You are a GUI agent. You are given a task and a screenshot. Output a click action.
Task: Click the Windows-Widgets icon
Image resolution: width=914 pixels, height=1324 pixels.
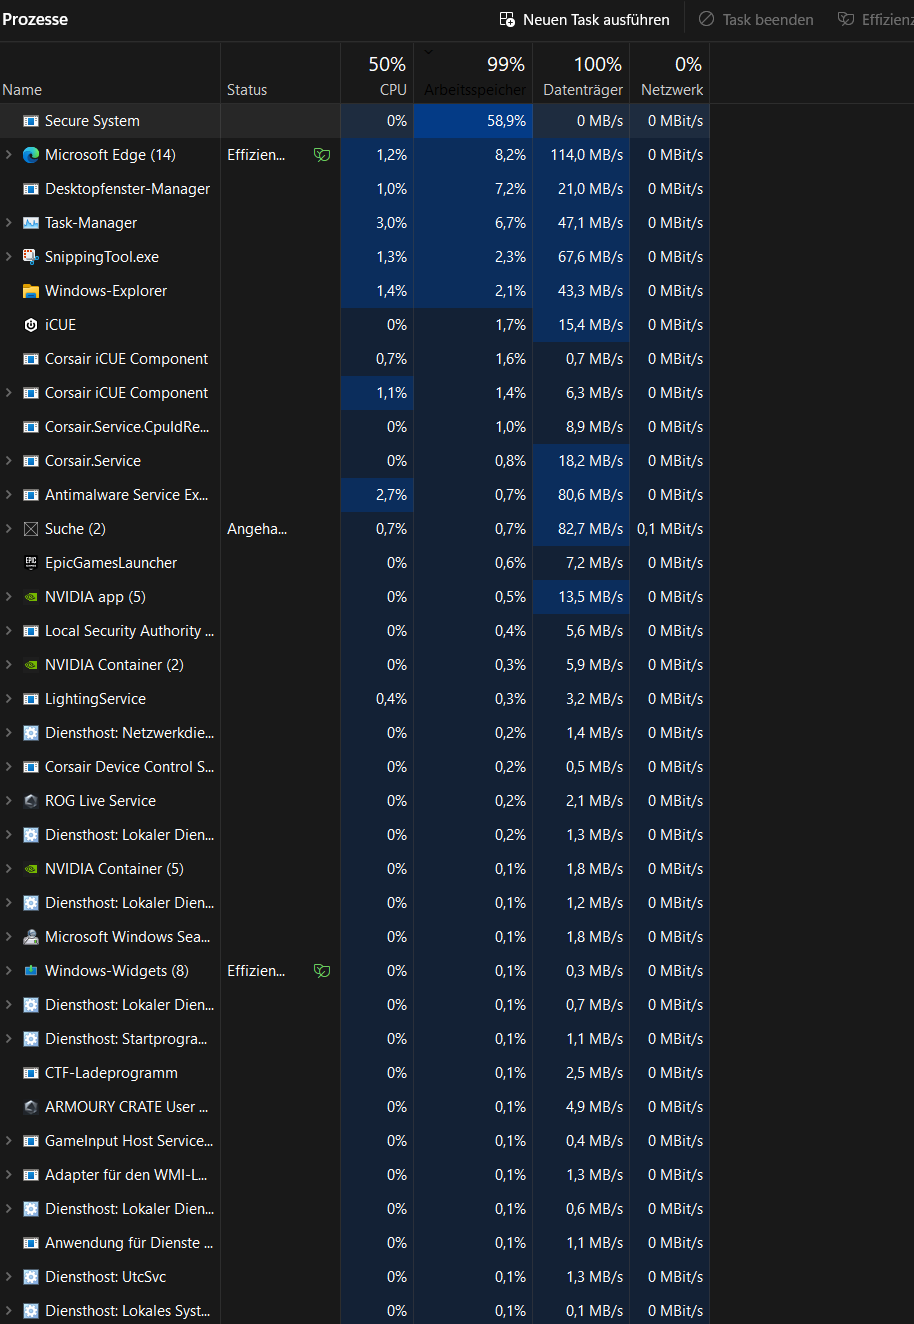coord(30,971)
